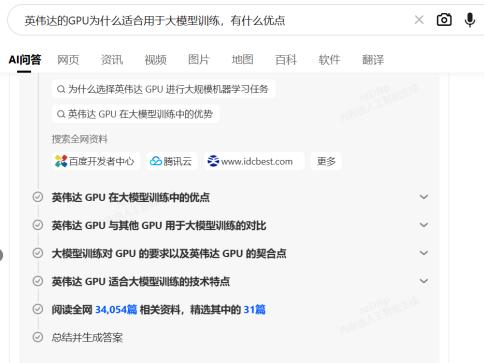Switch to the 视频 tab
This screenshot has height=363, width=485.
point(155,60)
